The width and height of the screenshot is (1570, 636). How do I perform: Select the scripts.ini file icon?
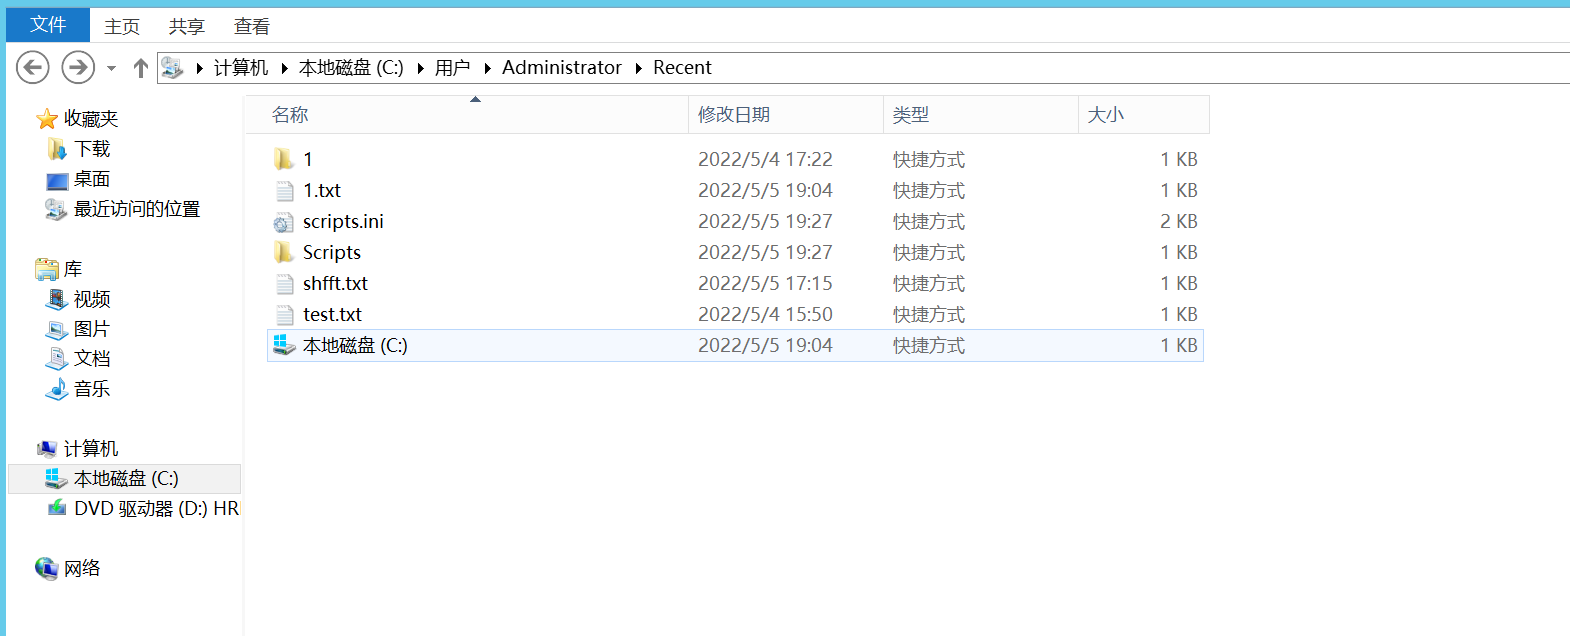(284, 222)
